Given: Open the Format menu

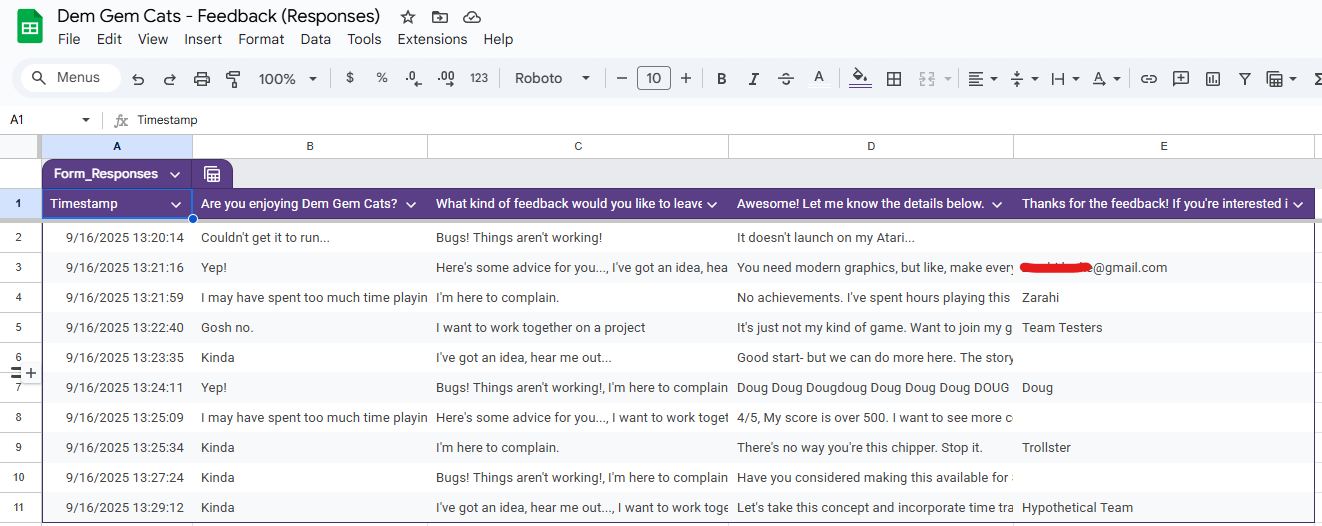Looking at the screenshot, I should click(261, 39).
